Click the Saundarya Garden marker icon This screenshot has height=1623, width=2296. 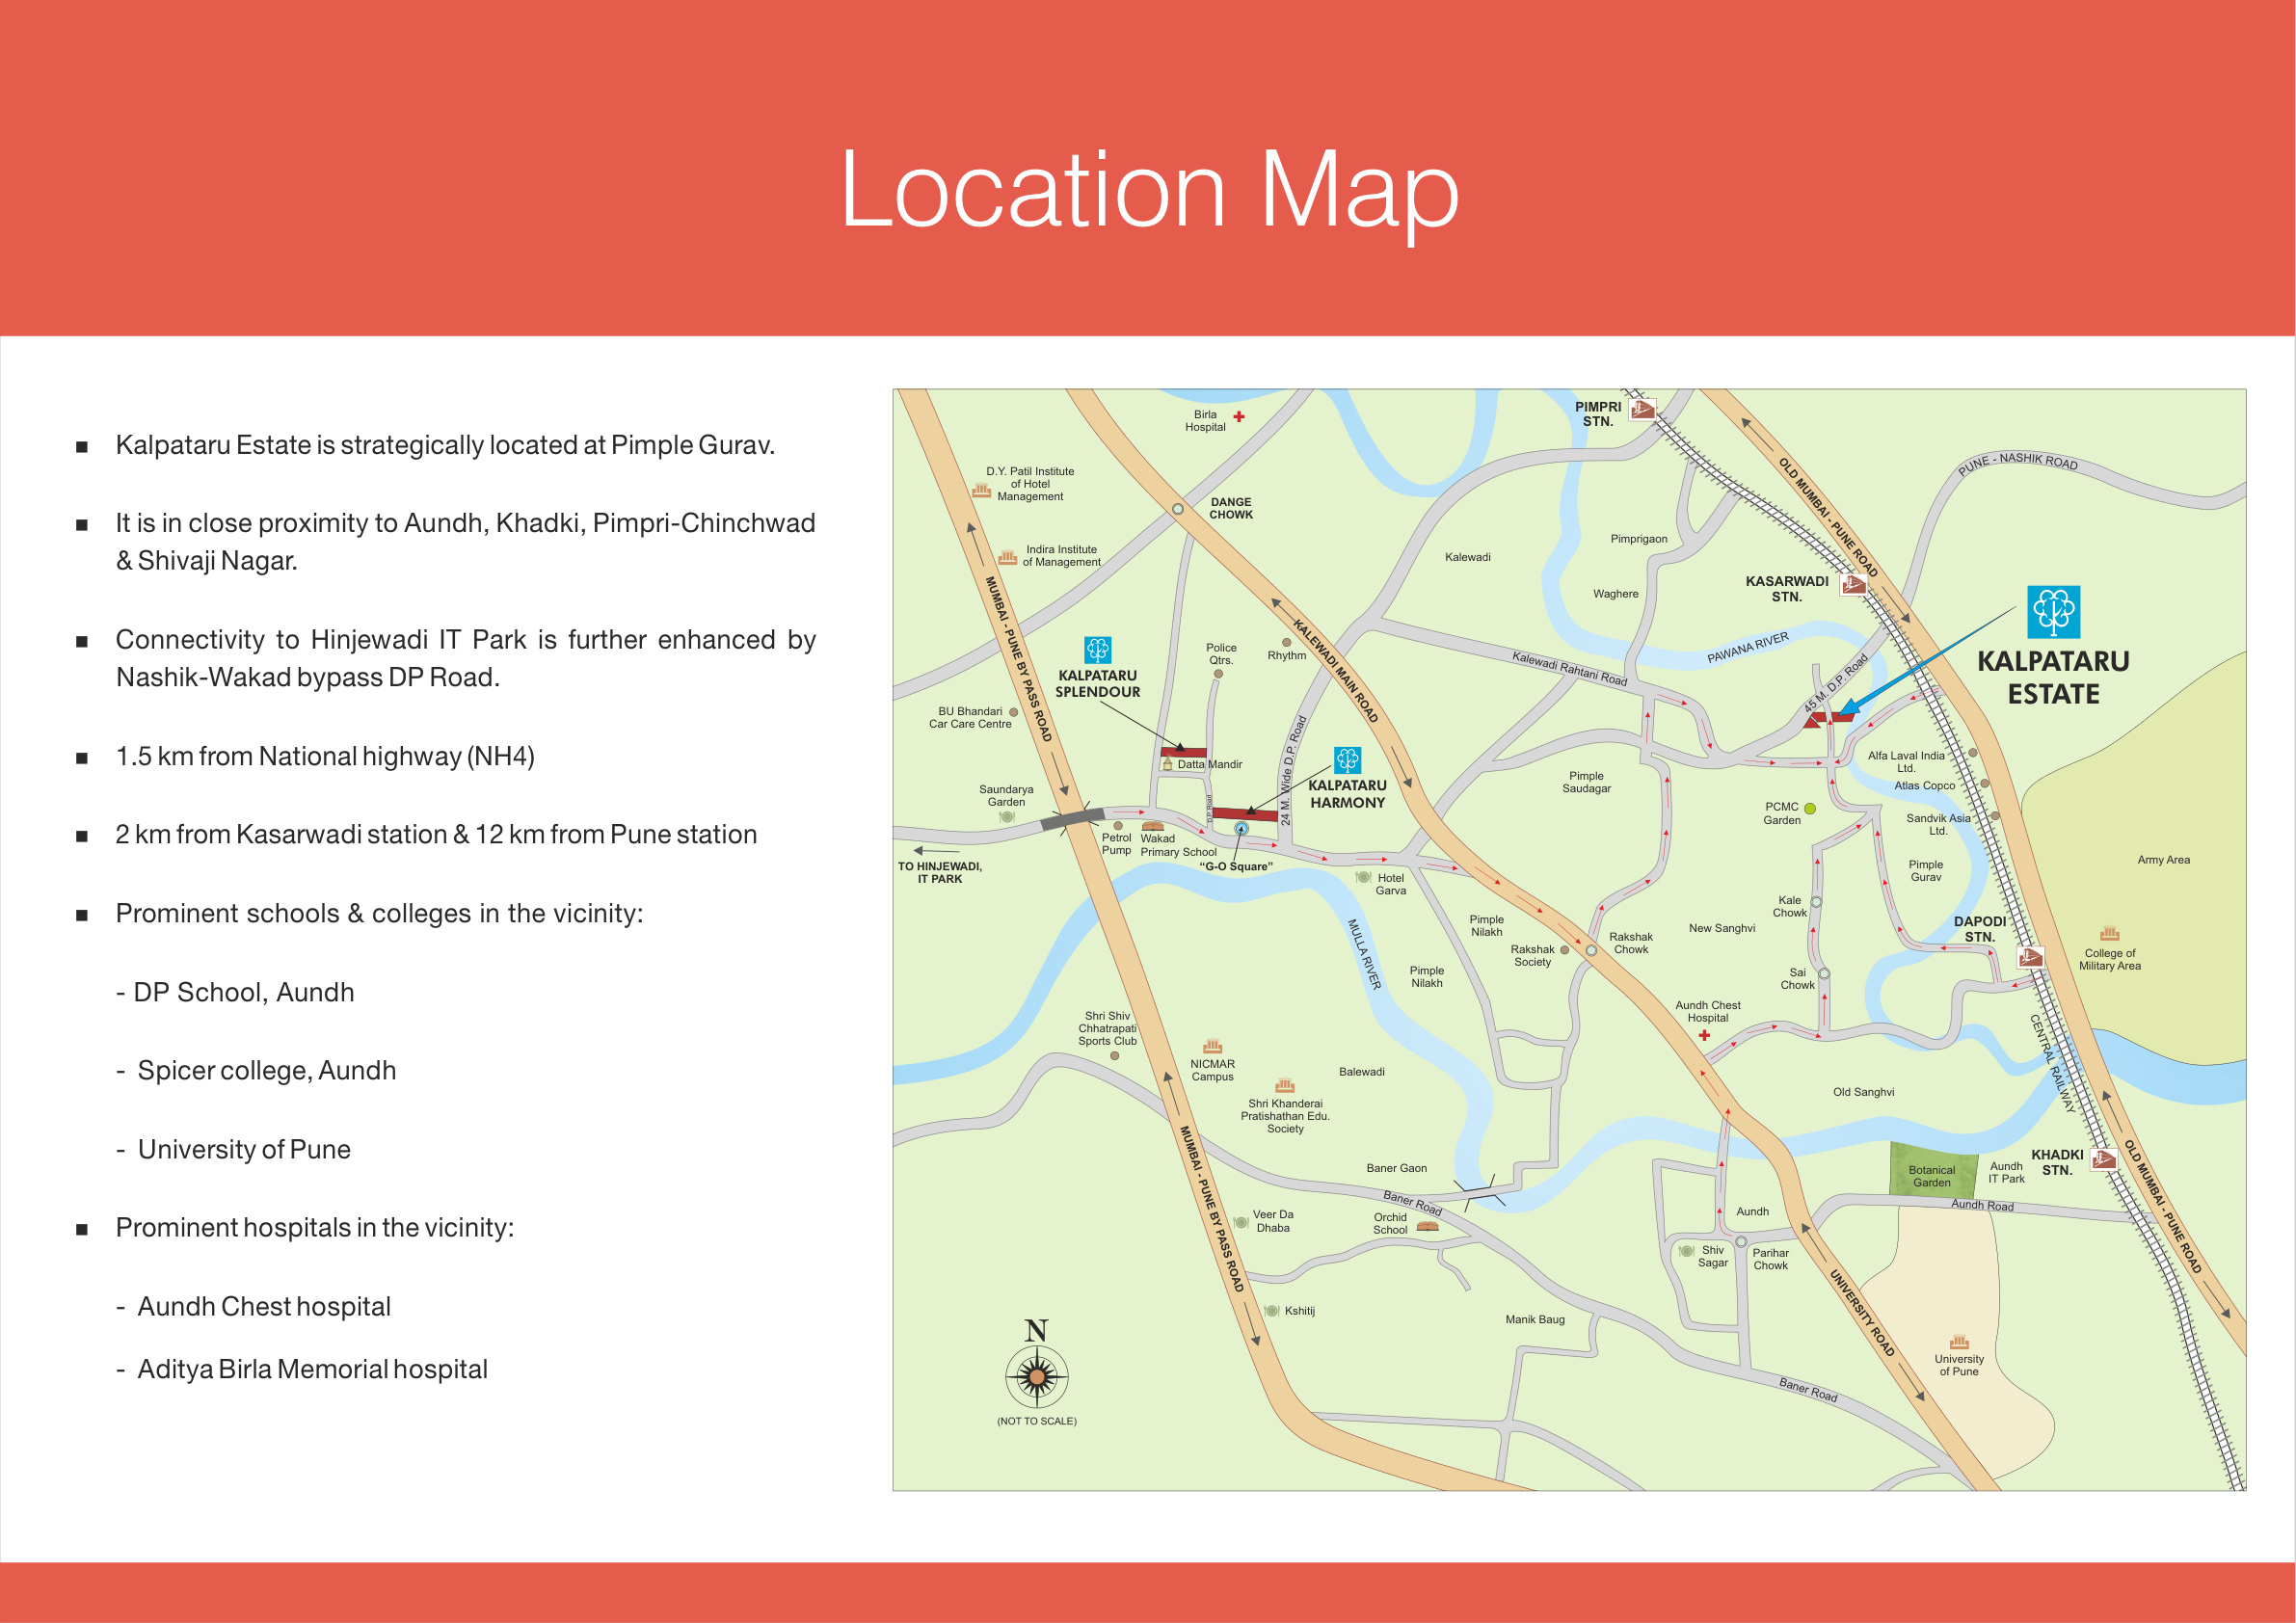tap(1007, 817)
